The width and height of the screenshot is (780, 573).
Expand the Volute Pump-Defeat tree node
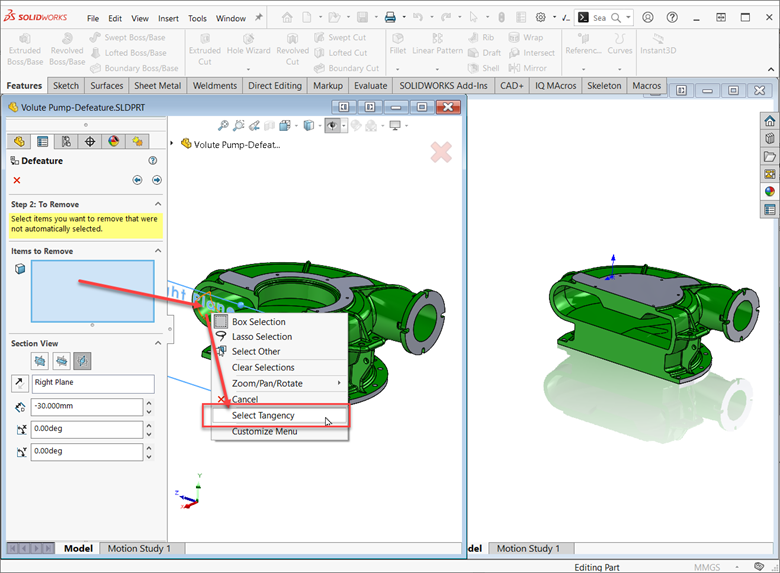point(172,143)
